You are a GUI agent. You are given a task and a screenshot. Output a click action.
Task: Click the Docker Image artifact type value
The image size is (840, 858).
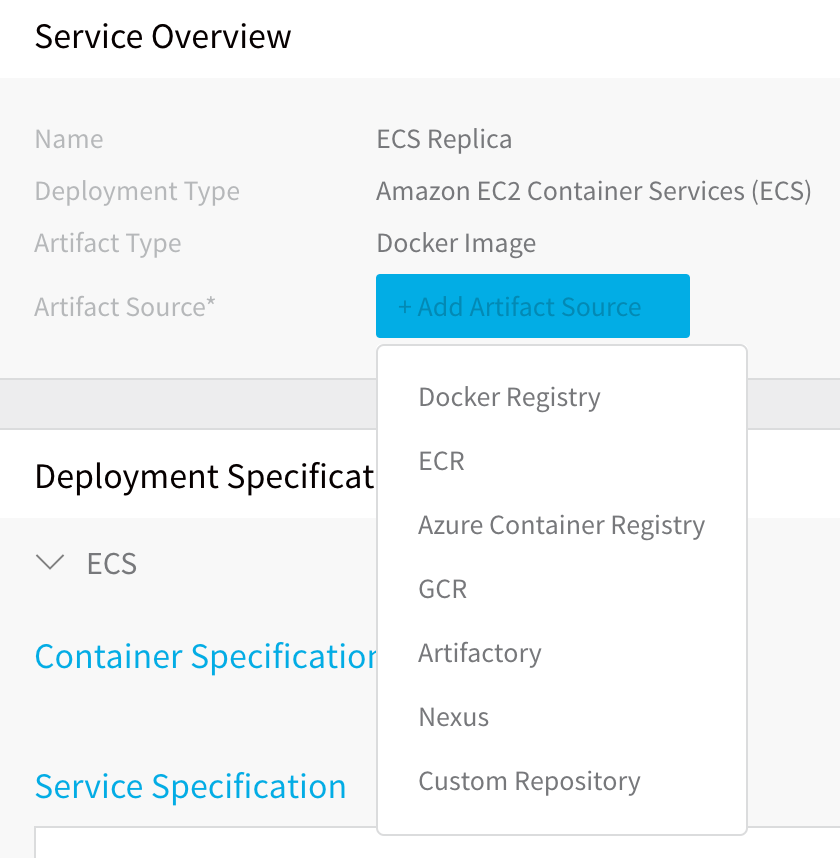(456, 244)
